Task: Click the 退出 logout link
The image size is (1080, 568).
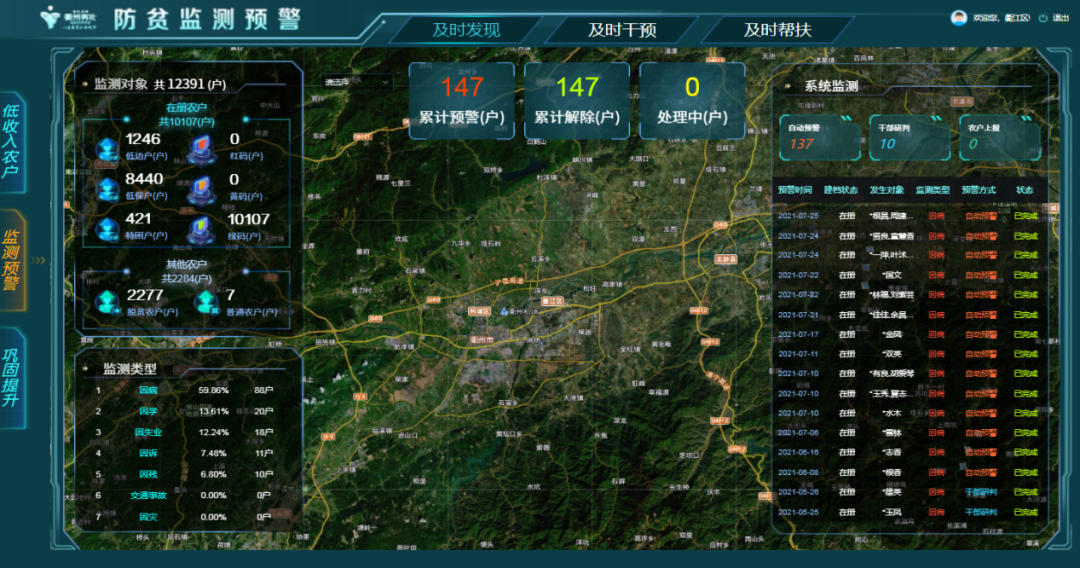Action: (x=1061, y=18)
